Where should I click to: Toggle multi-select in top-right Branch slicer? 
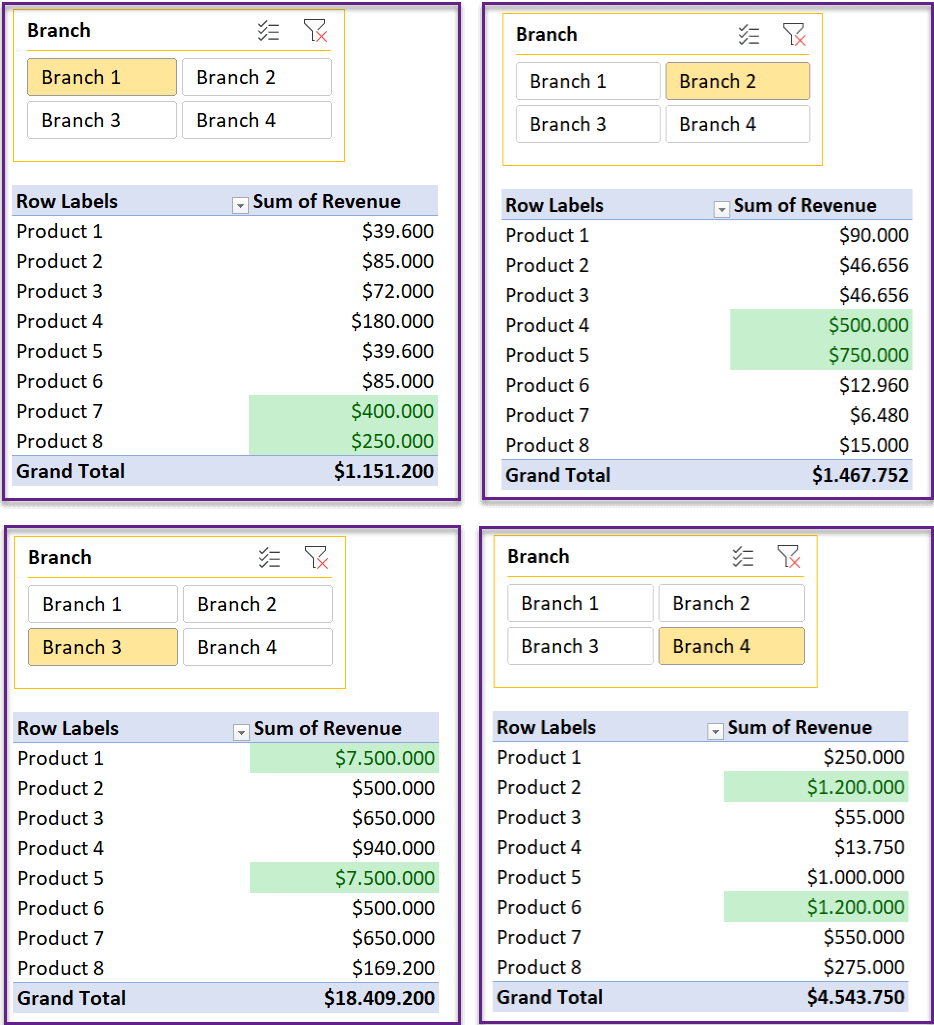point(748,35)
